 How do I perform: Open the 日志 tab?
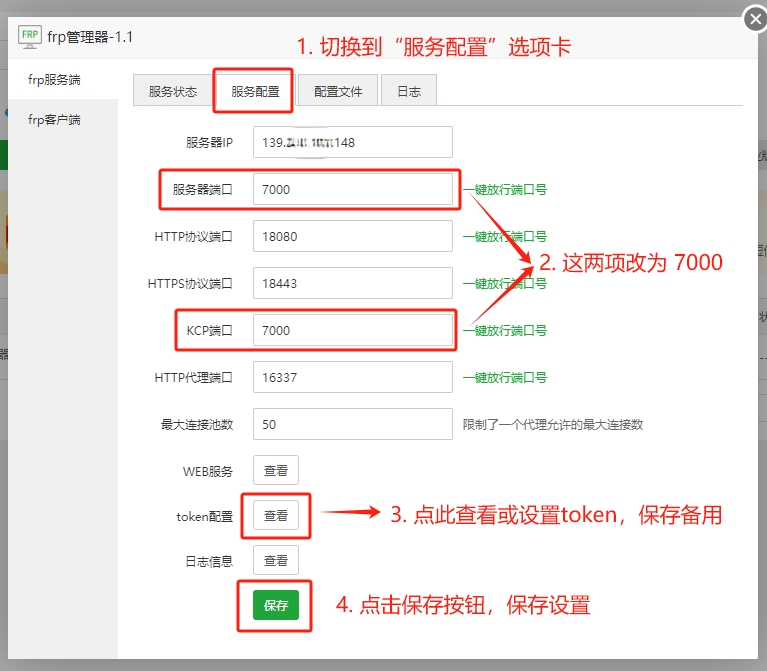coord(408,91)
